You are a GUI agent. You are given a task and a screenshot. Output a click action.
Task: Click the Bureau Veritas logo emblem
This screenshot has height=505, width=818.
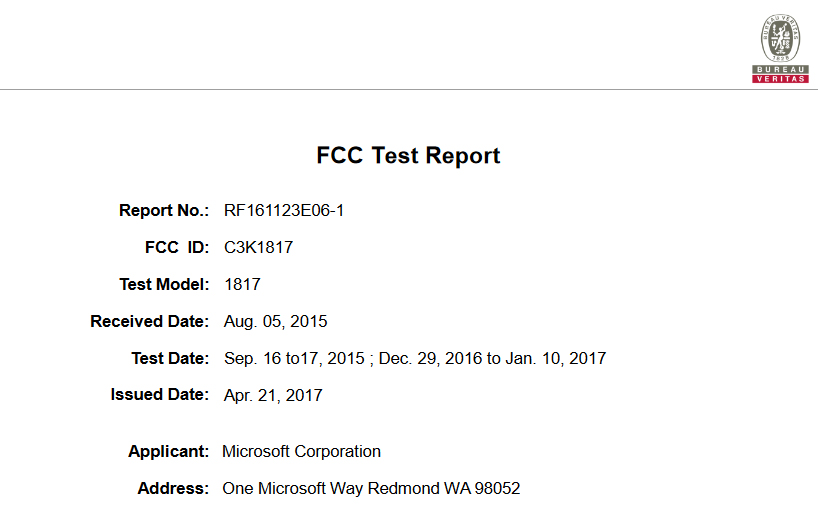(780, 38)
